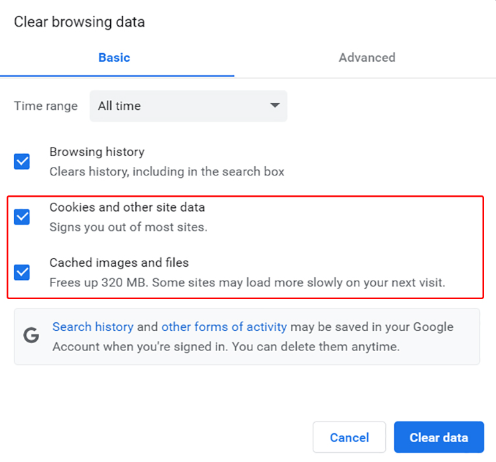Click the Google G logo icon
Viewport: 496px width, 462px height.
31,335
